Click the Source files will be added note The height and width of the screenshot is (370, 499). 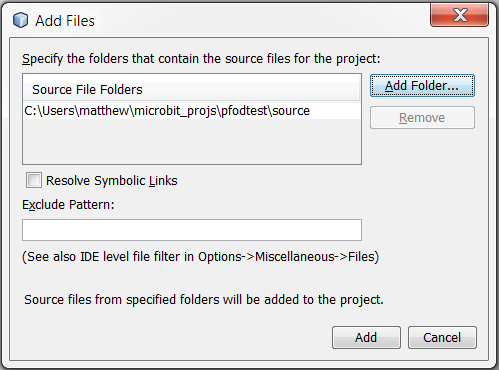204,300
